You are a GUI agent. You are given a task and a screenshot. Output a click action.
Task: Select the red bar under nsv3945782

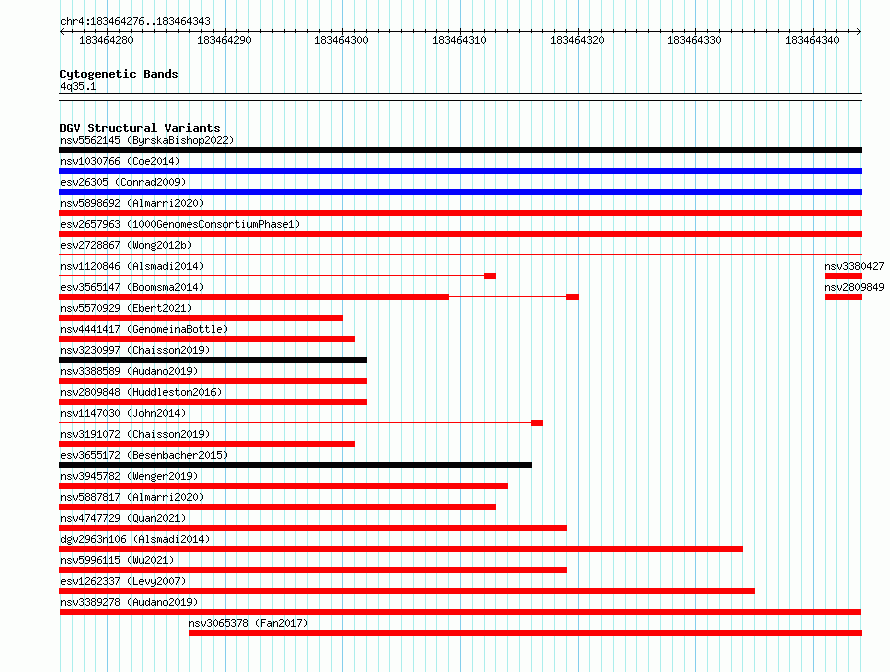click(283, 486)
